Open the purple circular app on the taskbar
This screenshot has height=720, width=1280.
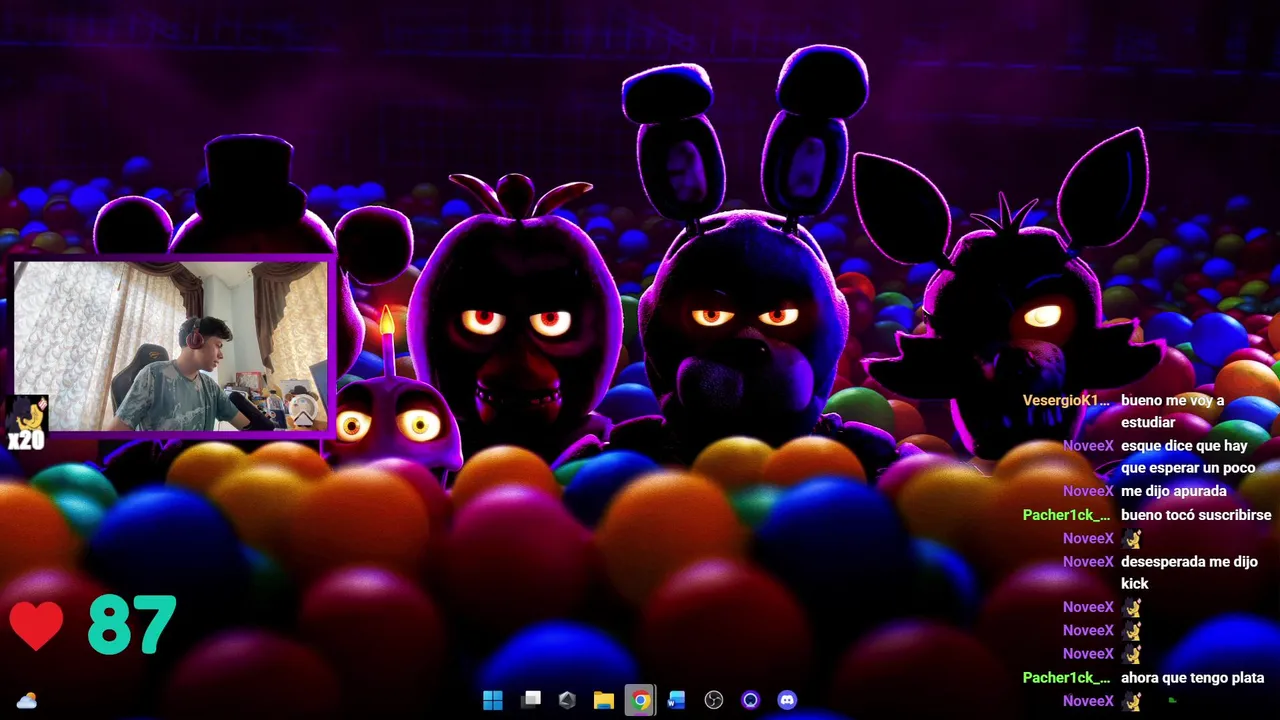[x=750, y=700]
